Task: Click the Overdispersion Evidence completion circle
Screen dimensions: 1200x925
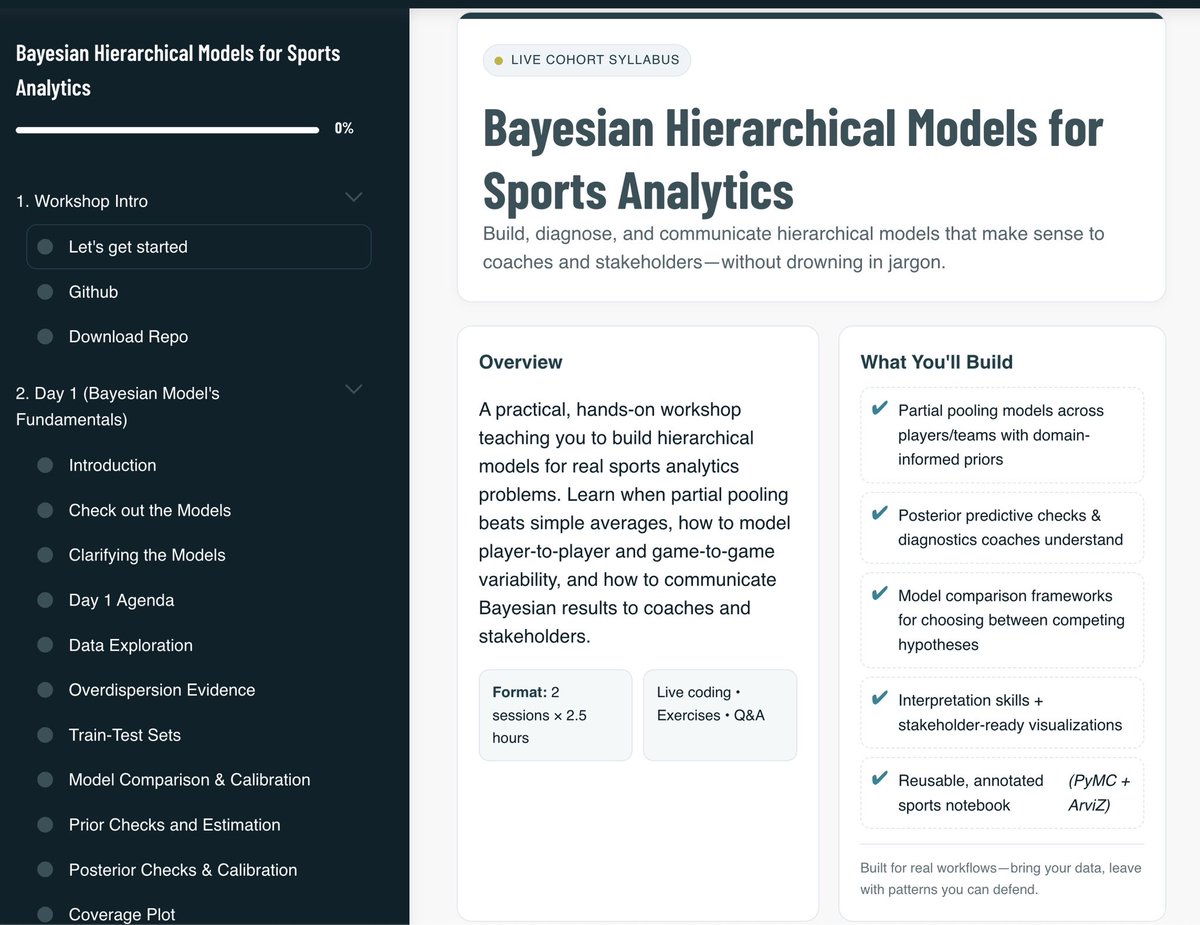Action: pyautogui.click(x=44, y=690)
